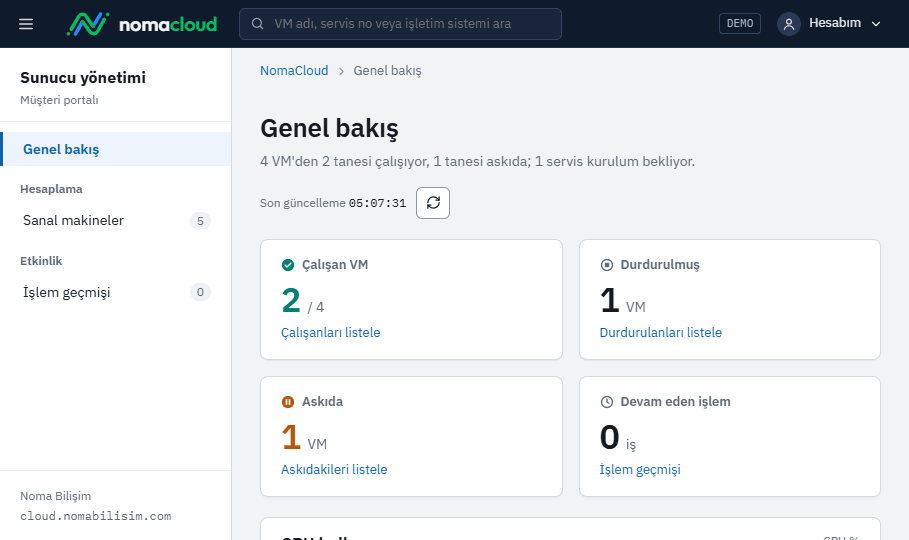Click the Durdurulmuş stop icon
The width and height of the screenshot is (909, 540).
(606, 265)
